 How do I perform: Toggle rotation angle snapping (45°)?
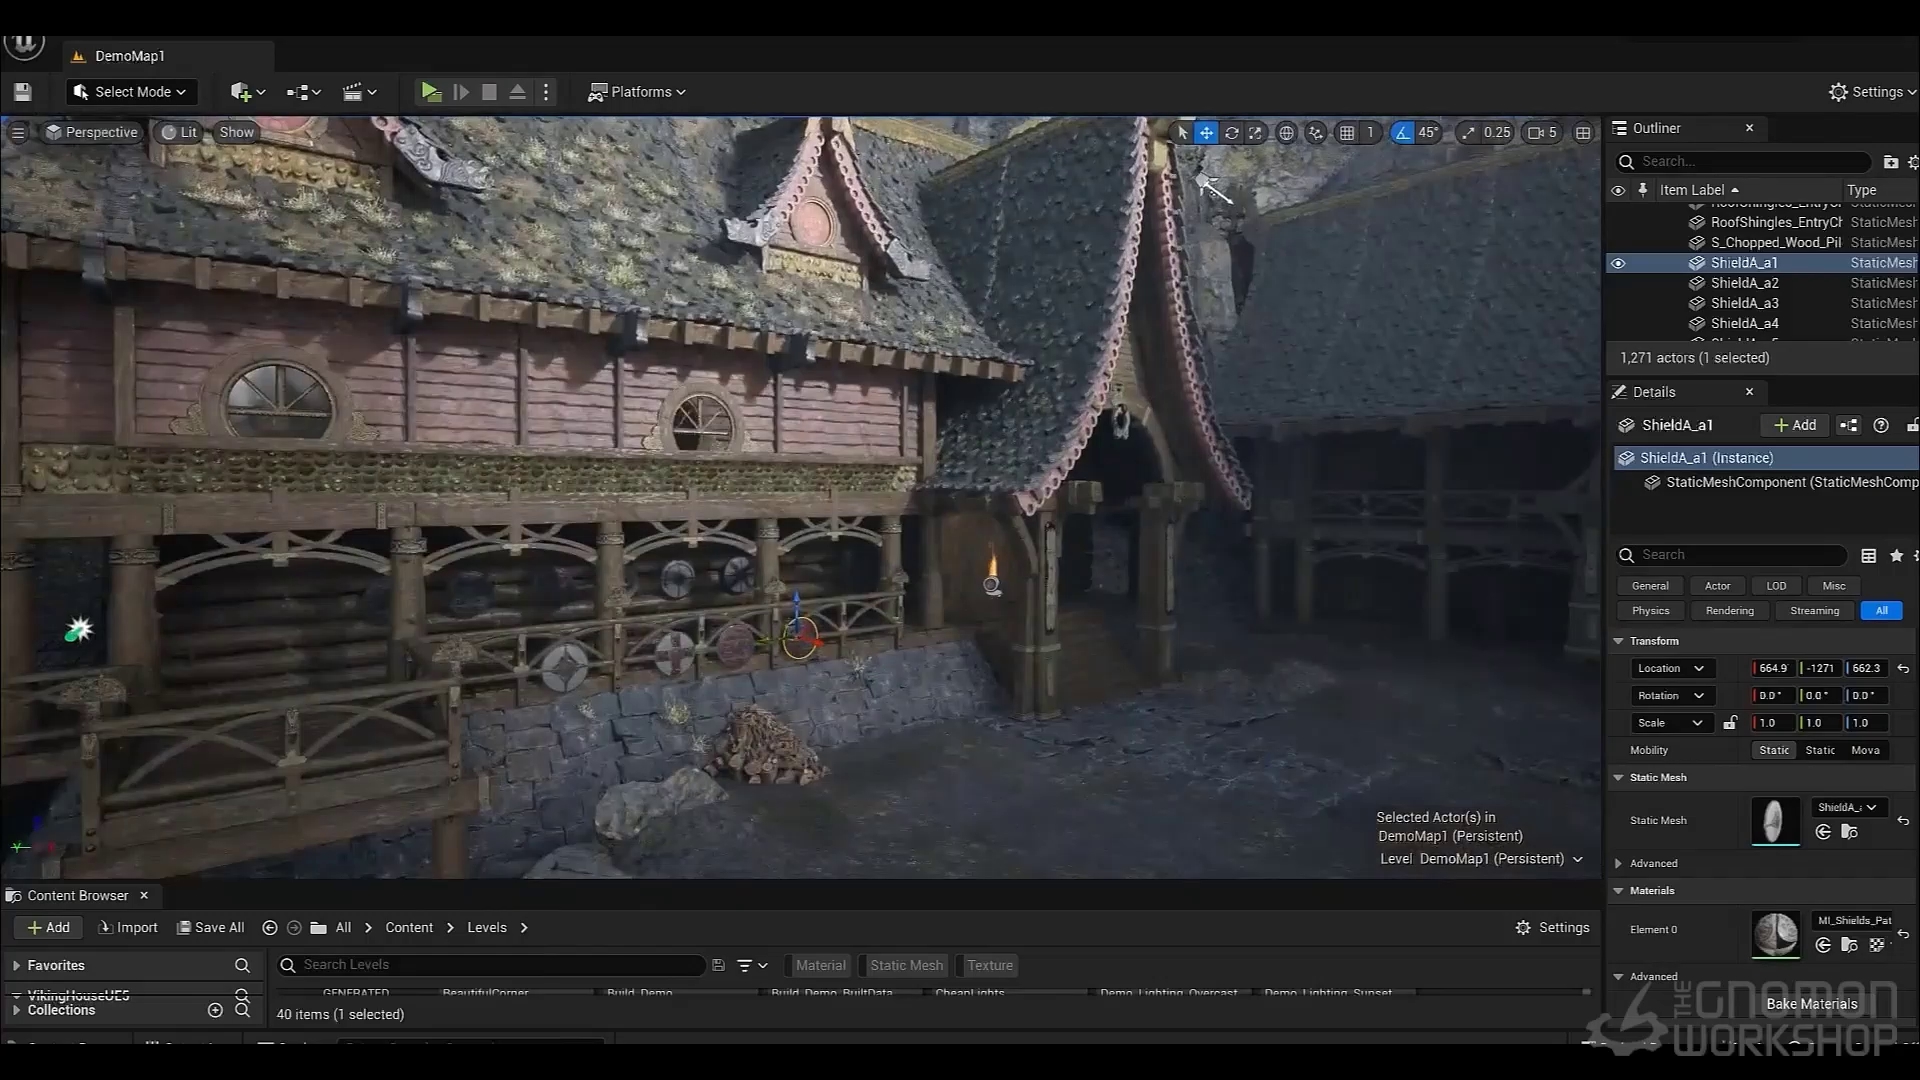1403,132
